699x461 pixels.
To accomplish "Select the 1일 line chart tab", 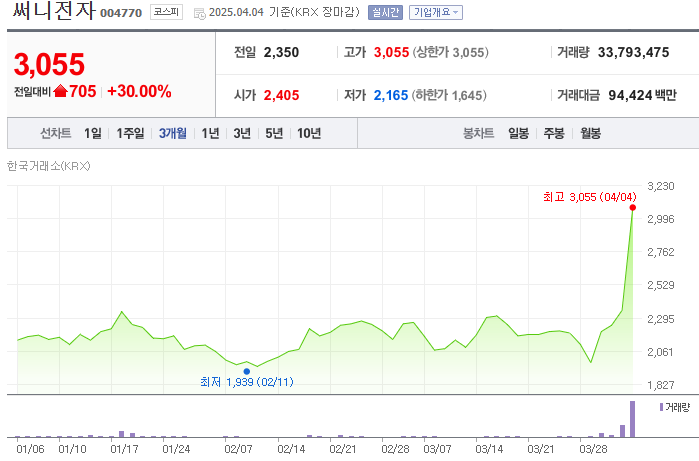I will (93, 133).
